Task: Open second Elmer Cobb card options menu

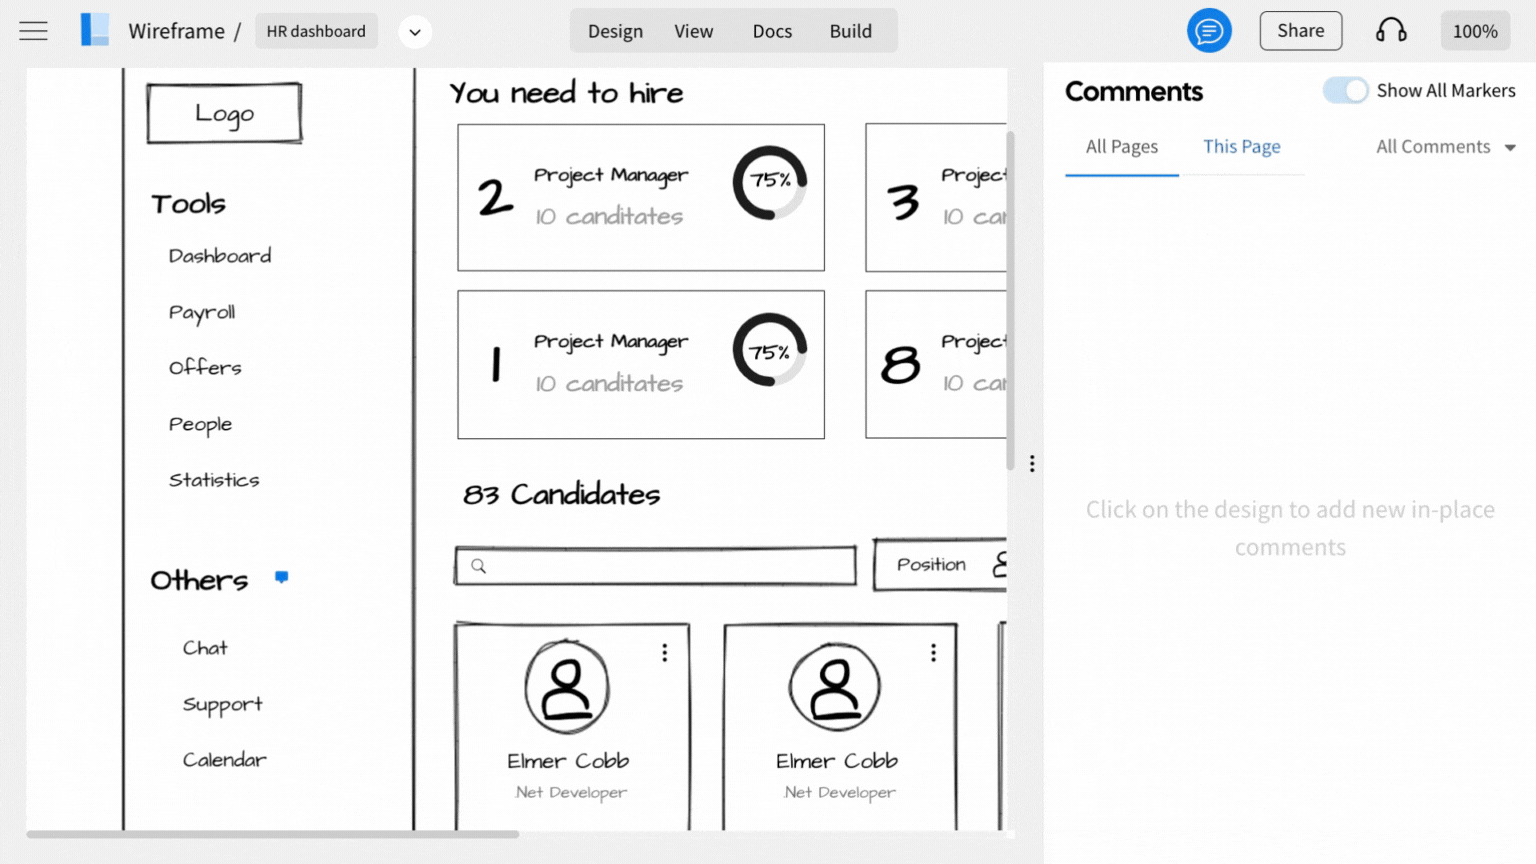Action: (933, 653)
